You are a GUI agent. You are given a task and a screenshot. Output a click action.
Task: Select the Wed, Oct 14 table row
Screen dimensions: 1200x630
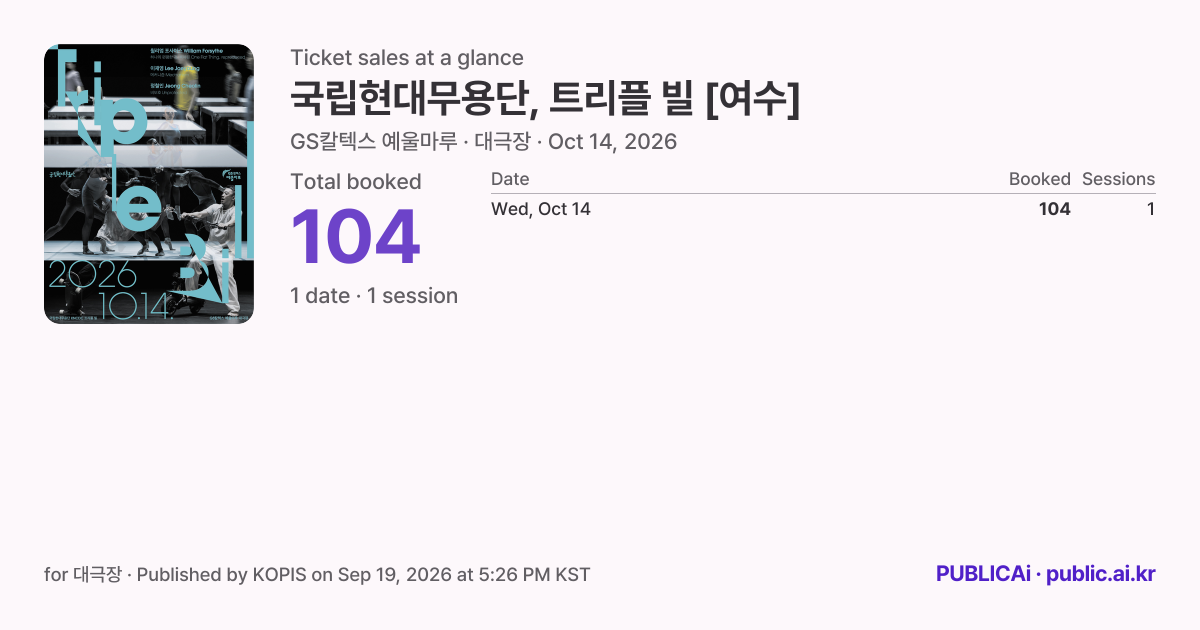[x=823, y=209]
